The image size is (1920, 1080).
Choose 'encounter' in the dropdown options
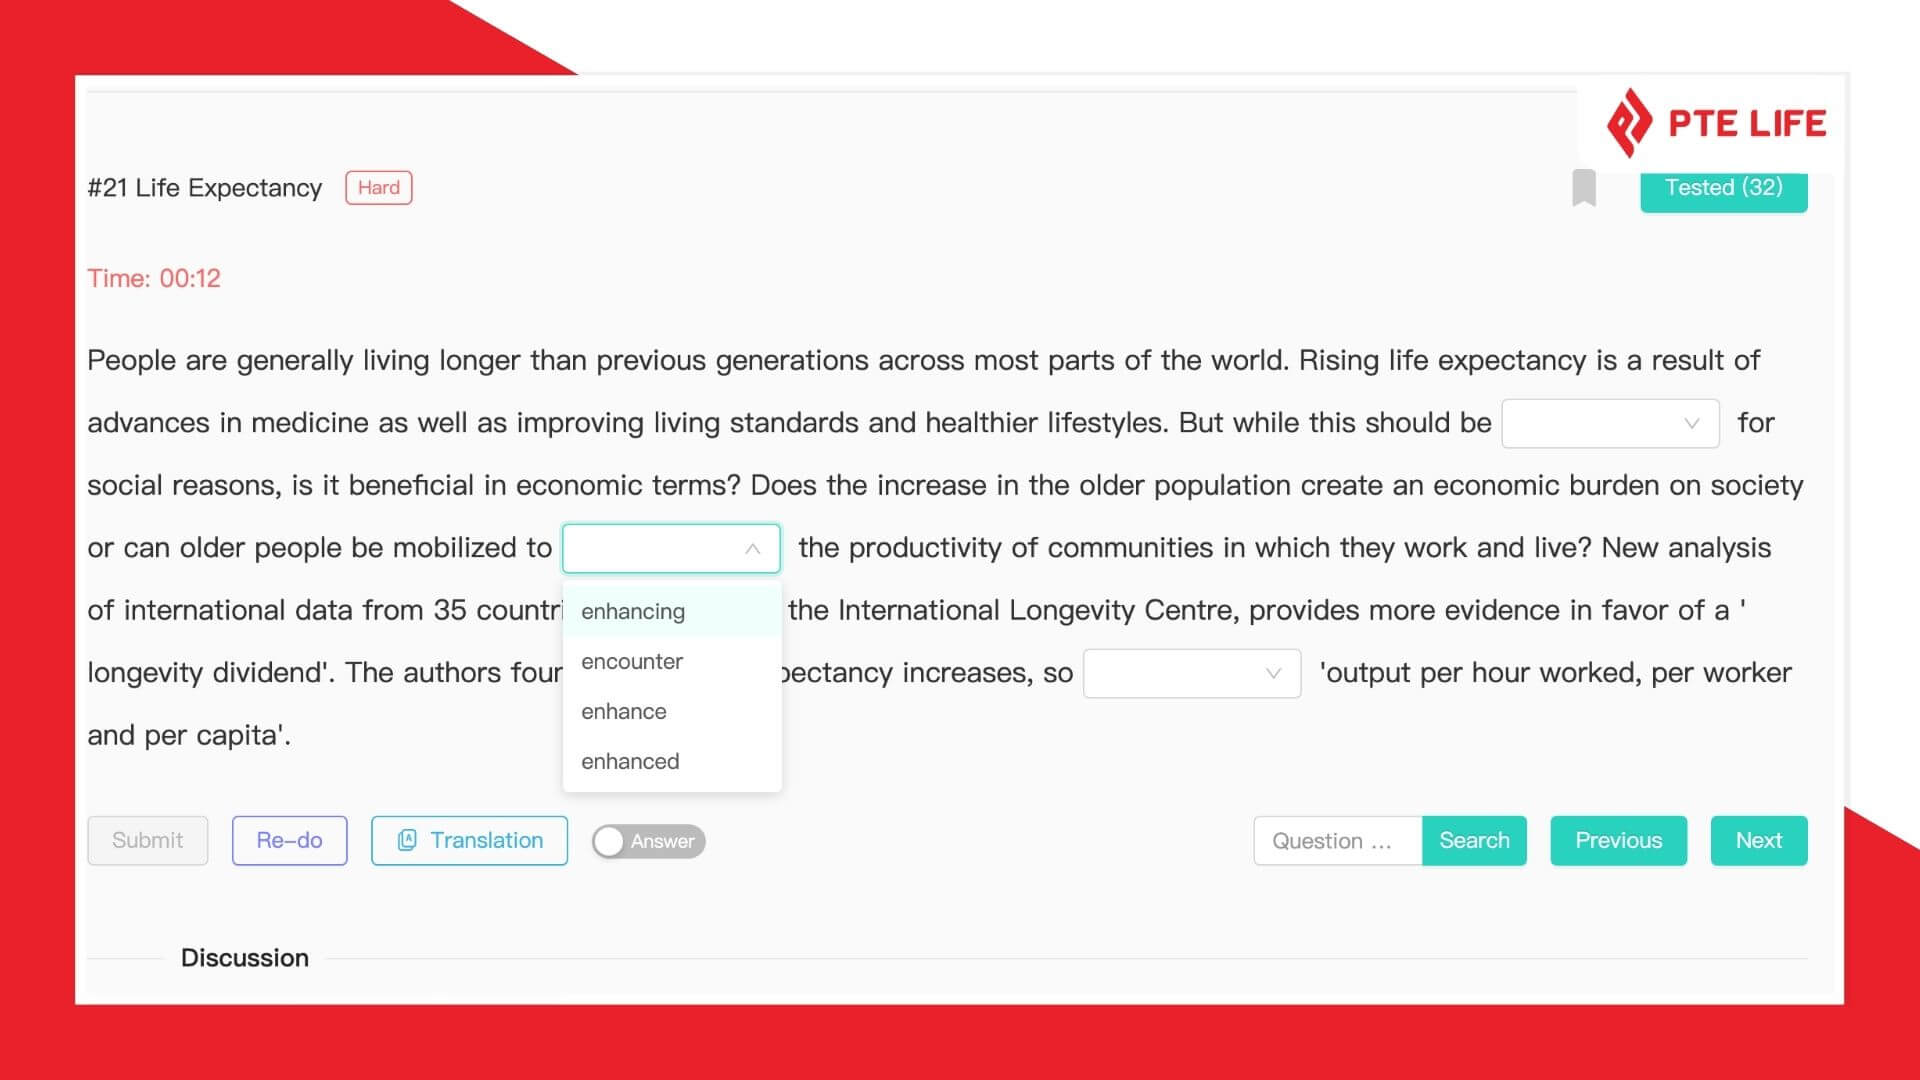pos(671,661)
